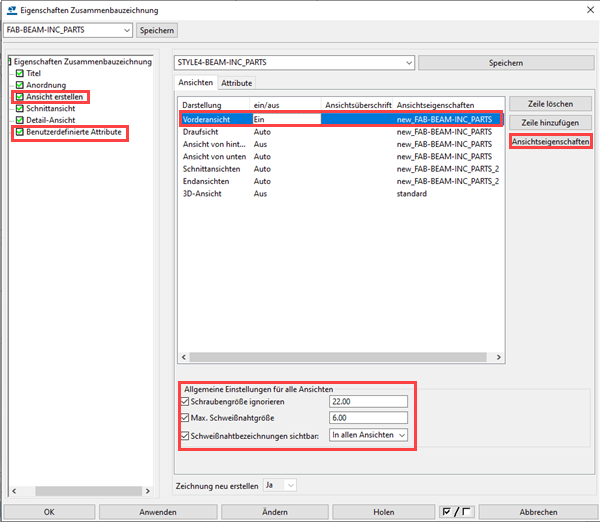Switch to the Attribute tab
The image size is (600, 522).
[x=236, y=83]
